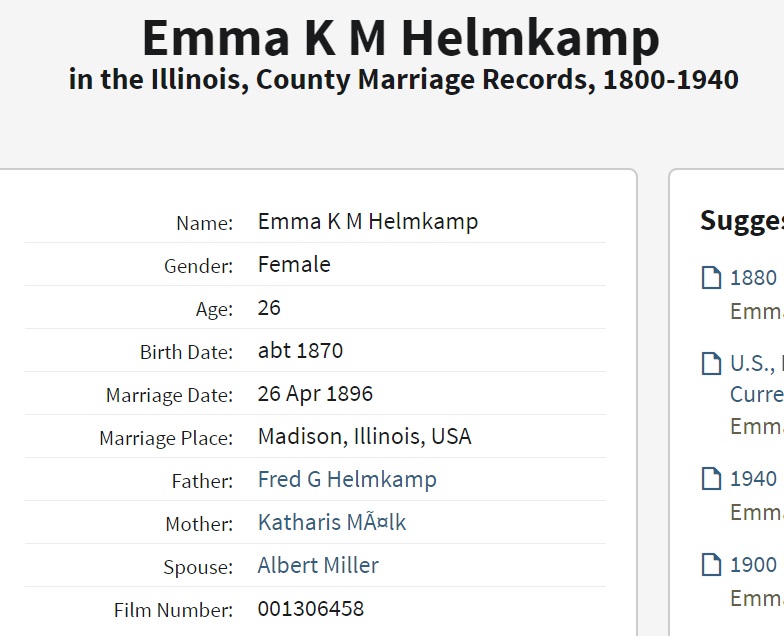Open the father link Fred G Helmkamp

[347, 479]
